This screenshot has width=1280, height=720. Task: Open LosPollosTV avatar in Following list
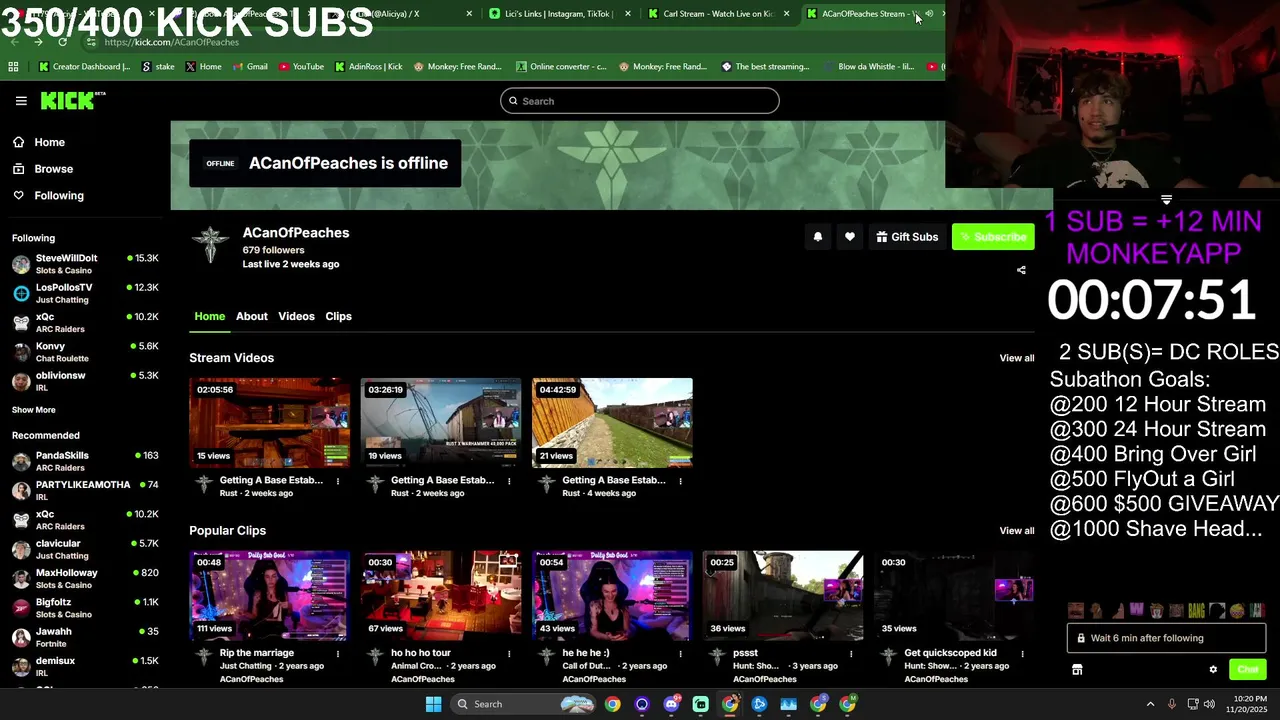(21, 293)
